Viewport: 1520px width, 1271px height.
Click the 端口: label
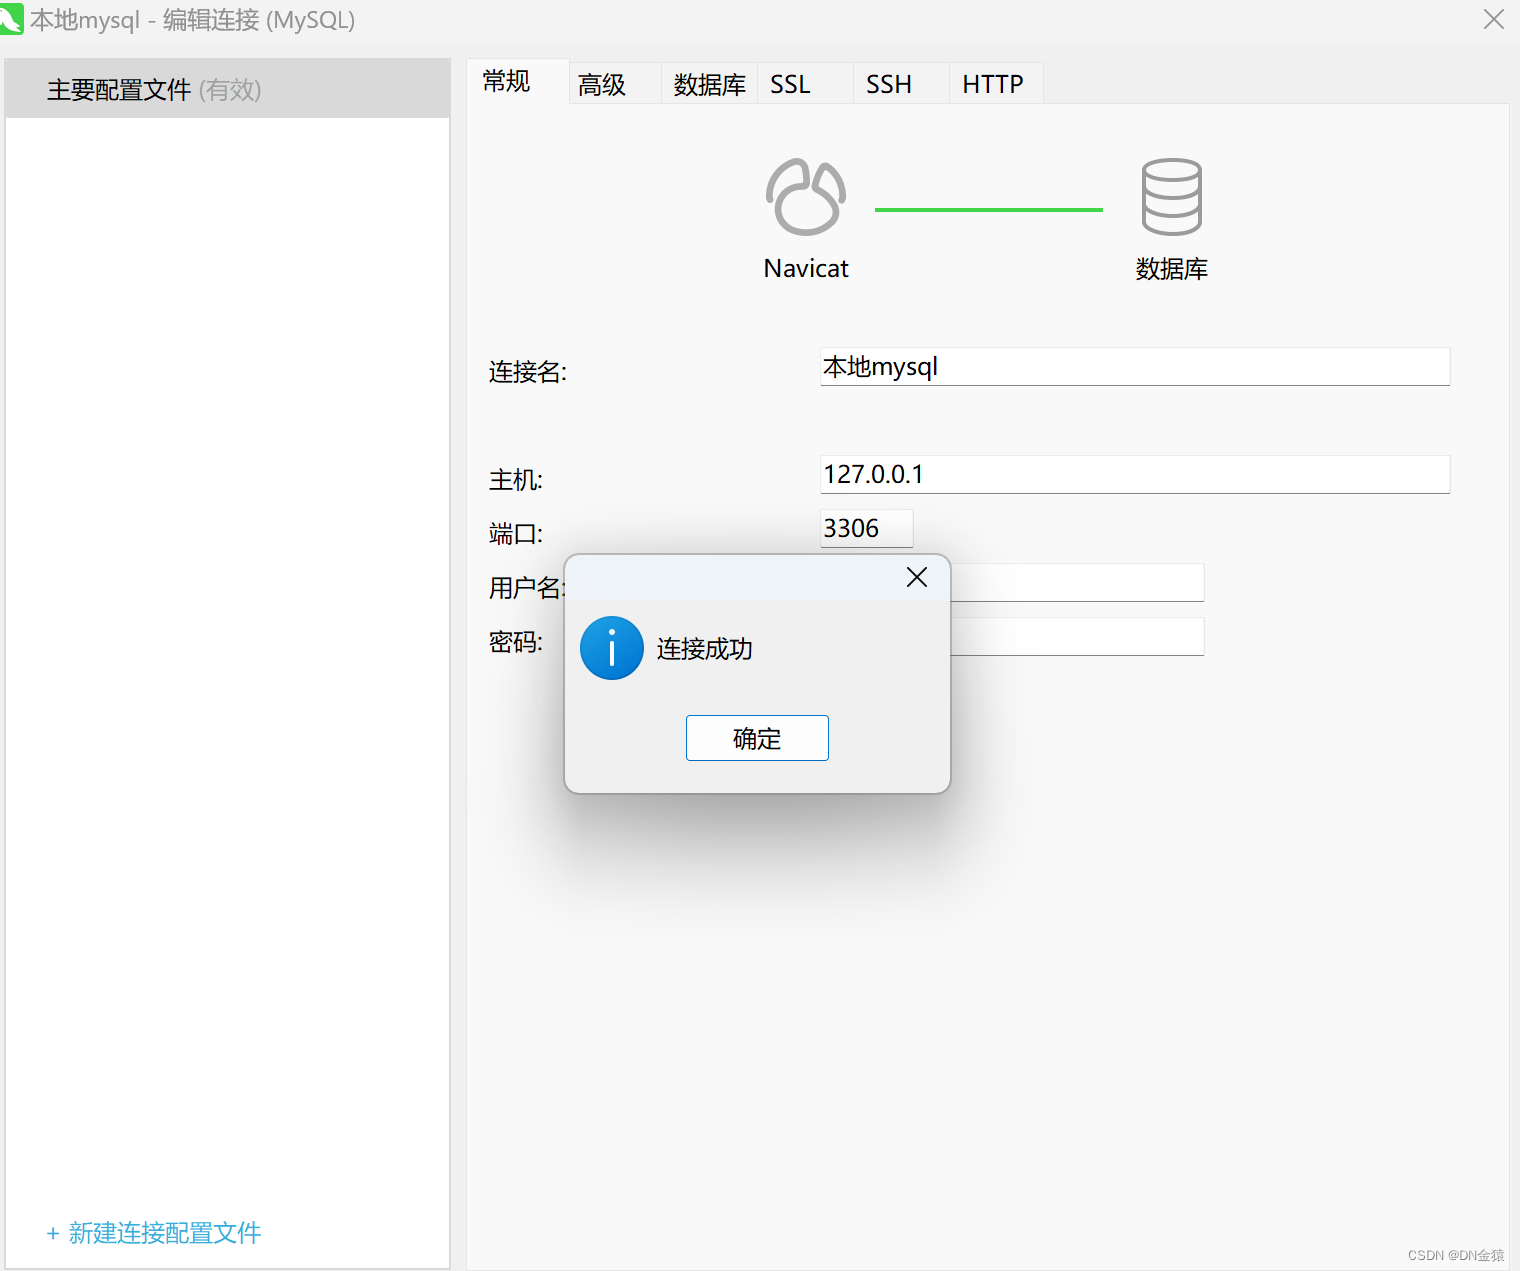pos(515,534)
